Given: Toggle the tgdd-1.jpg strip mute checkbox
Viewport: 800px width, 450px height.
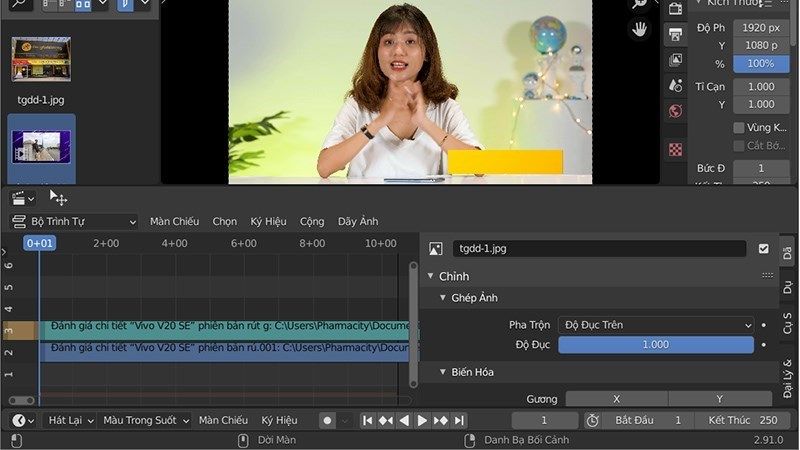Looking at the screenshot, I should [763, 248].
